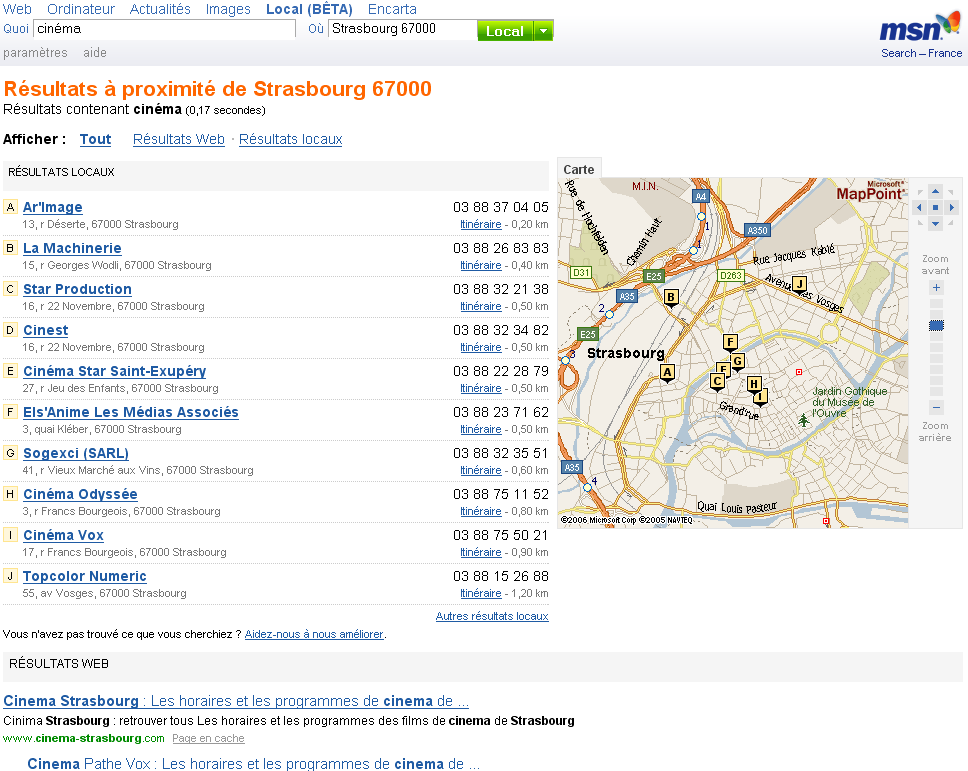This screenshot has width=968, height=771.
Task: Select map pin J on Avenue des Vosges
Action: [x=799, y=285]
